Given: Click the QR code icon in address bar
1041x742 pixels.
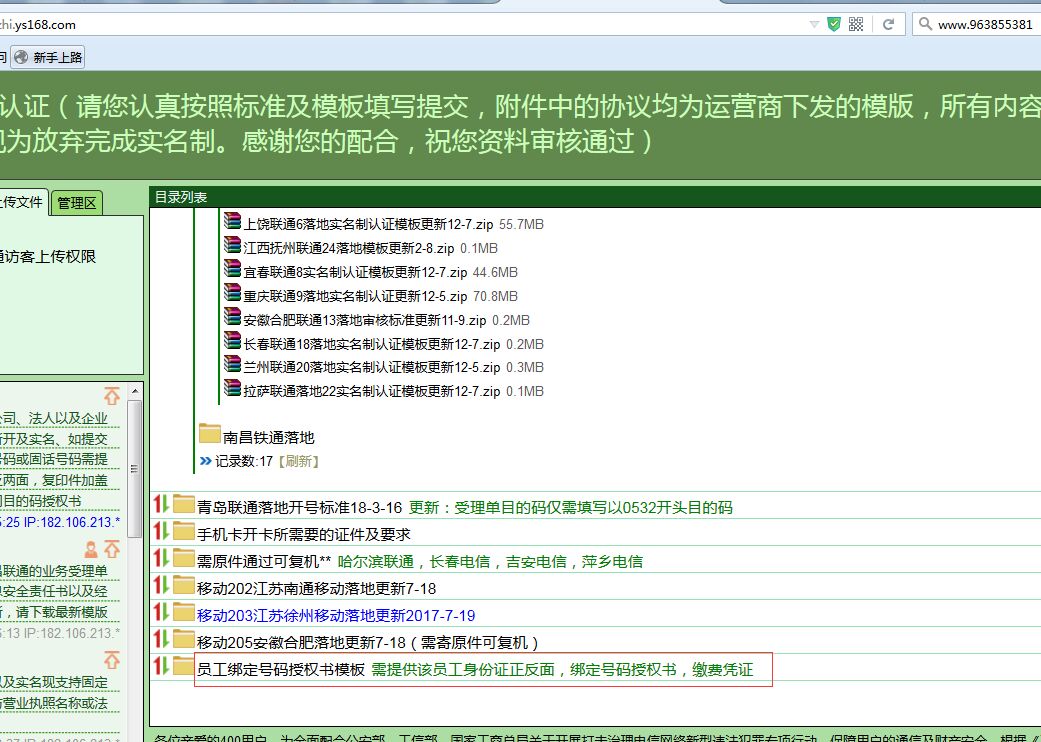Looking at the screenshot, I should tap(856, 24).
